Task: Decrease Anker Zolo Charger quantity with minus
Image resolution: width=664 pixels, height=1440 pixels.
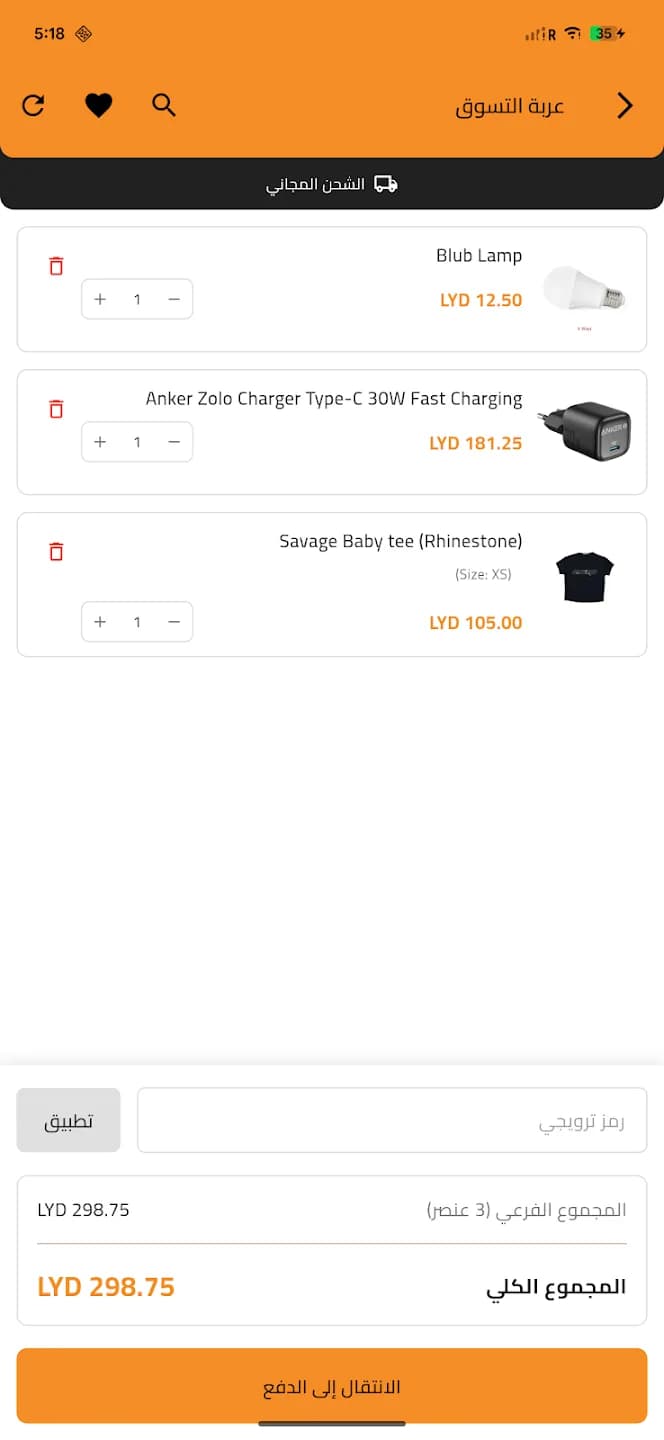Action: [x=174, y=442]
